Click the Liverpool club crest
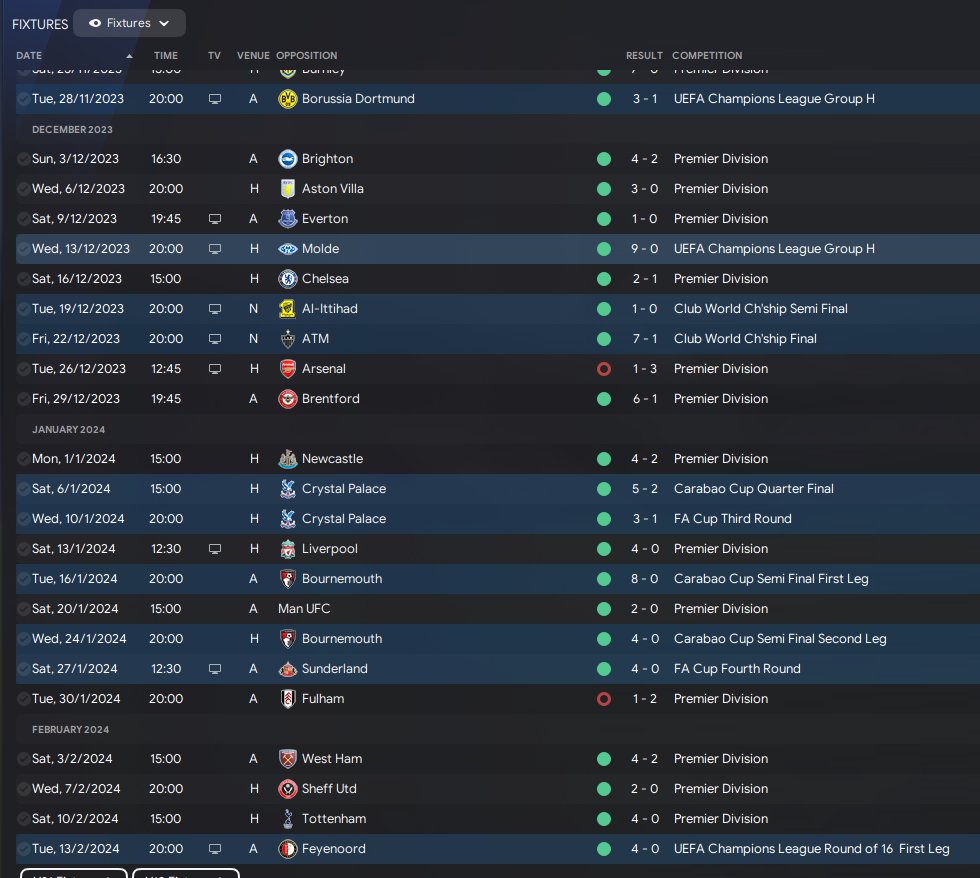The width and height of the screenshot is (980, 878). click(288, 549)
